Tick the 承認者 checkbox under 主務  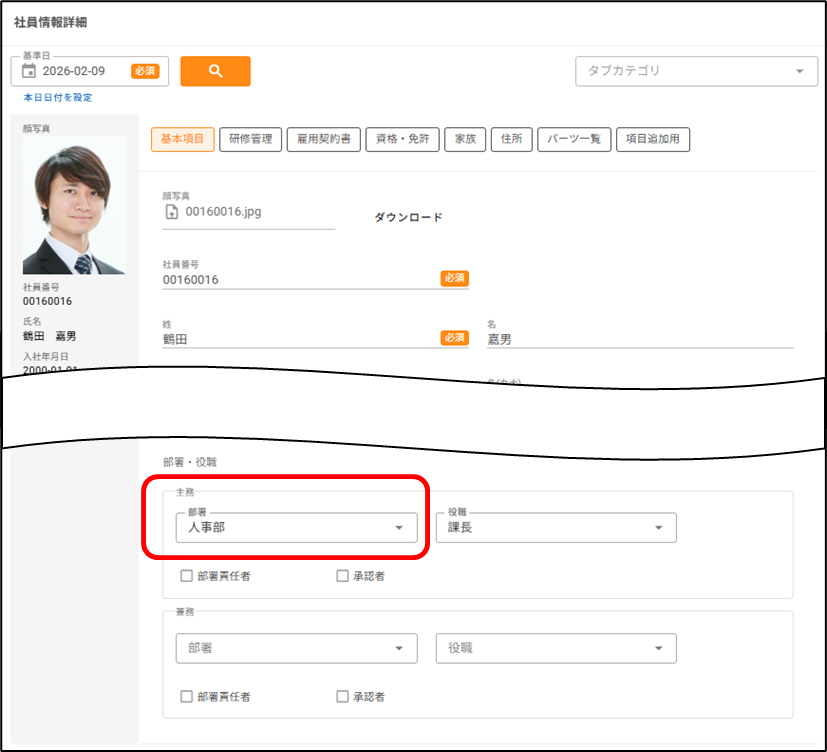[342, 576]
